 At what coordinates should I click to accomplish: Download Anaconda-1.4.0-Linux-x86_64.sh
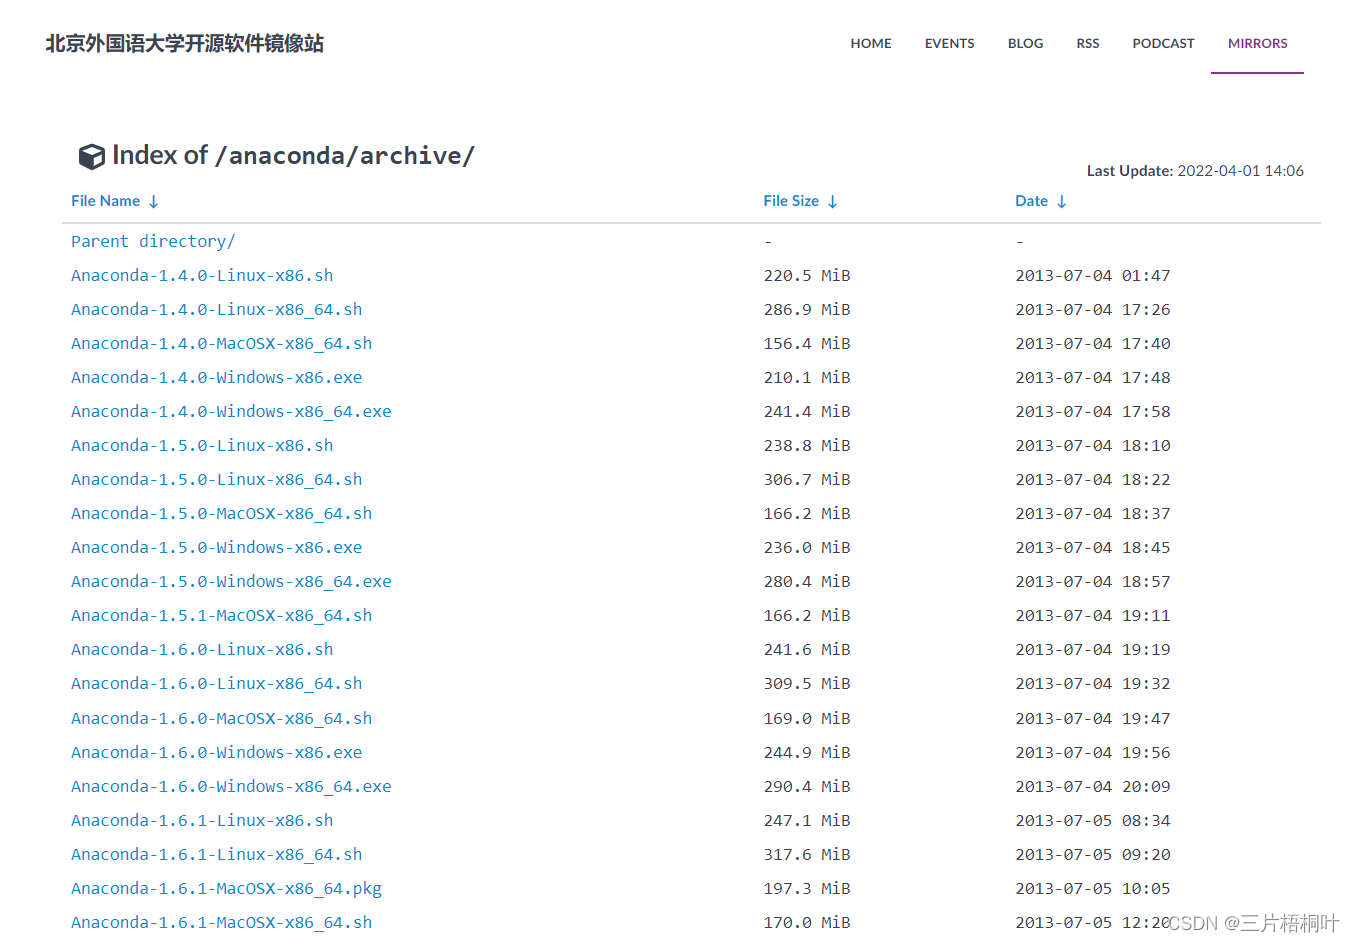(217, 309)
